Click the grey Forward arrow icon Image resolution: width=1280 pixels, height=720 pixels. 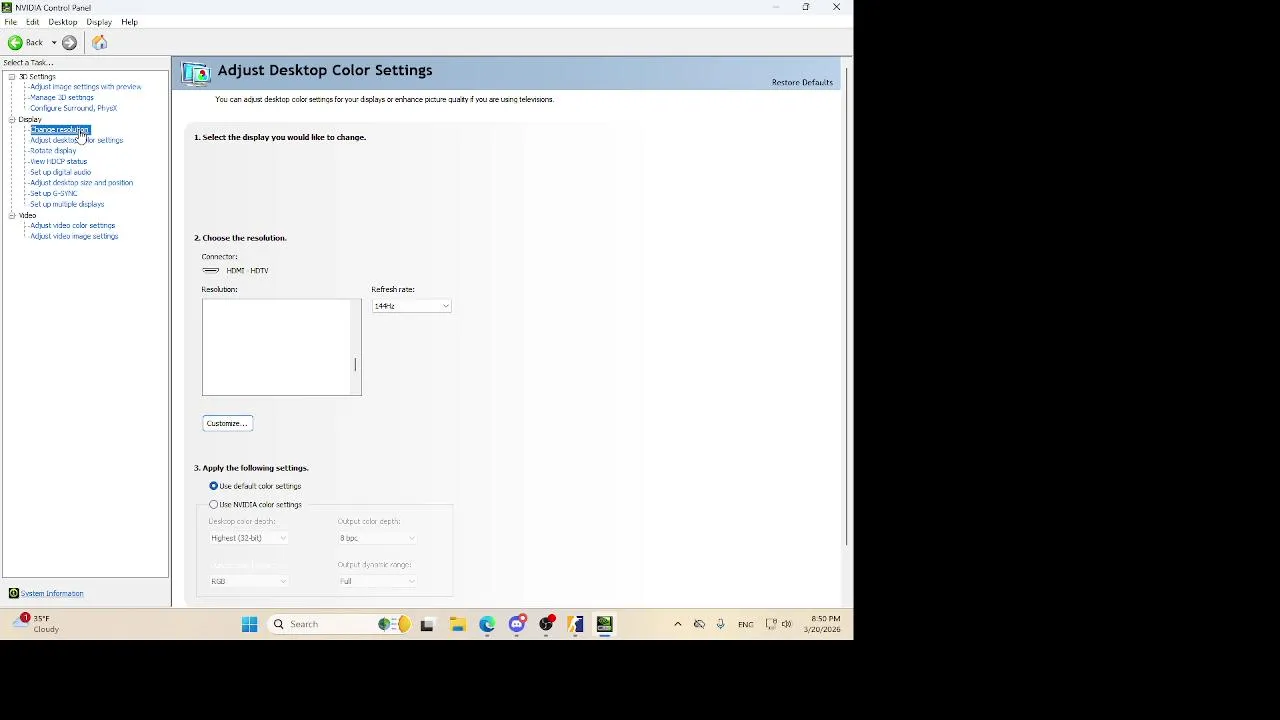click(69, 42)
